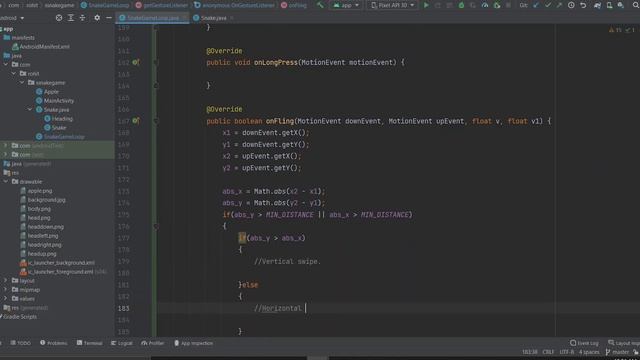This screenshot has height=360, width=640.
Task: Hide the project panel with minus icon
Action: [109, 18]
